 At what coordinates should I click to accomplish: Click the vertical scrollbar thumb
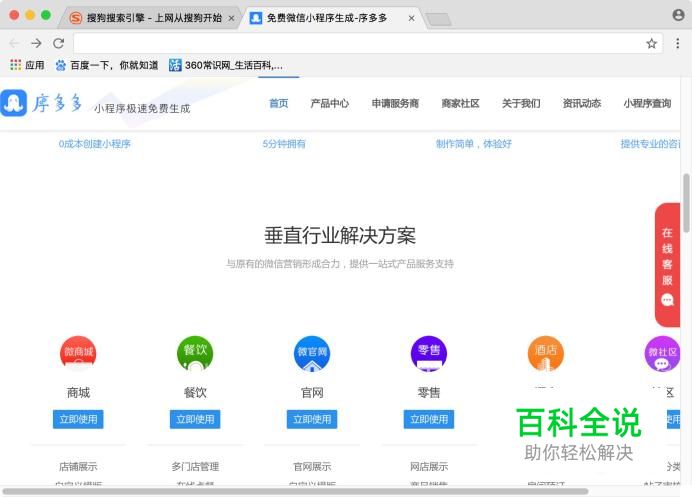tap(686, 203)
